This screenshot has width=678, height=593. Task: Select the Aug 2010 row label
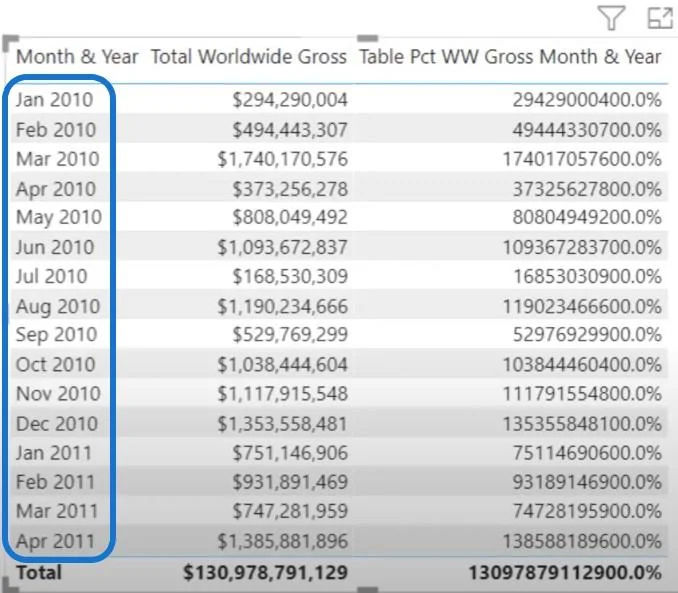(58, 307)
